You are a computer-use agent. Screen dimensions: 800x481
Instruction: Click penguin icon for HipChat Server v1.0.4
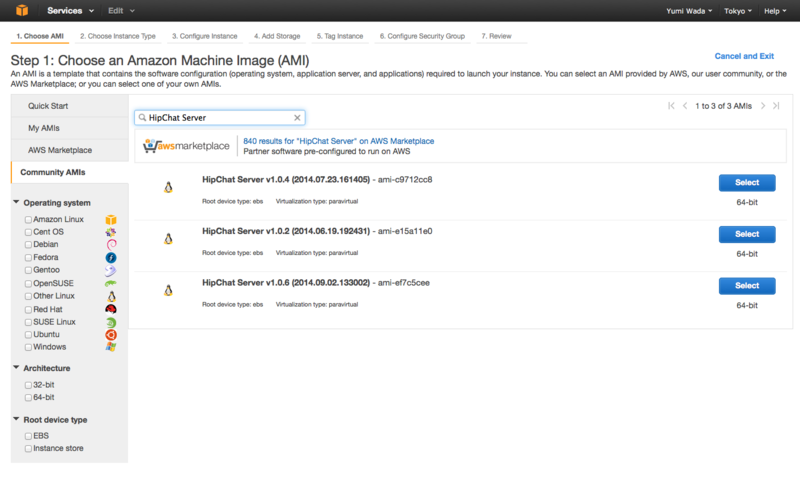pos(168,187)
